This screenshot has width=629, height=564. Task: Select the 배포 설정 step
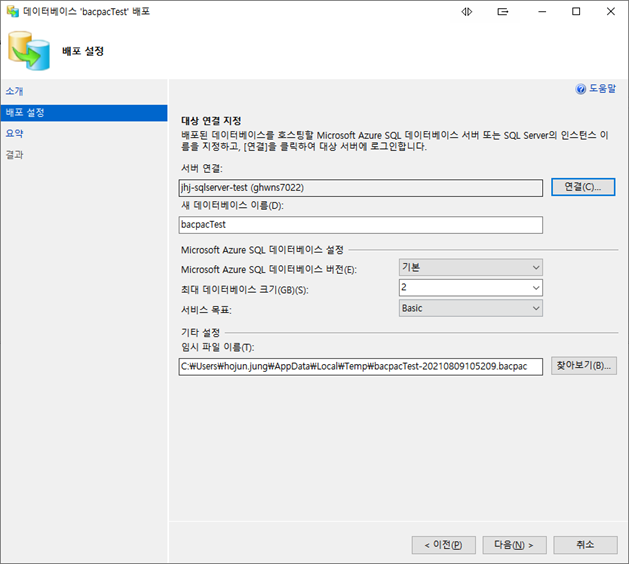(84, 113)
